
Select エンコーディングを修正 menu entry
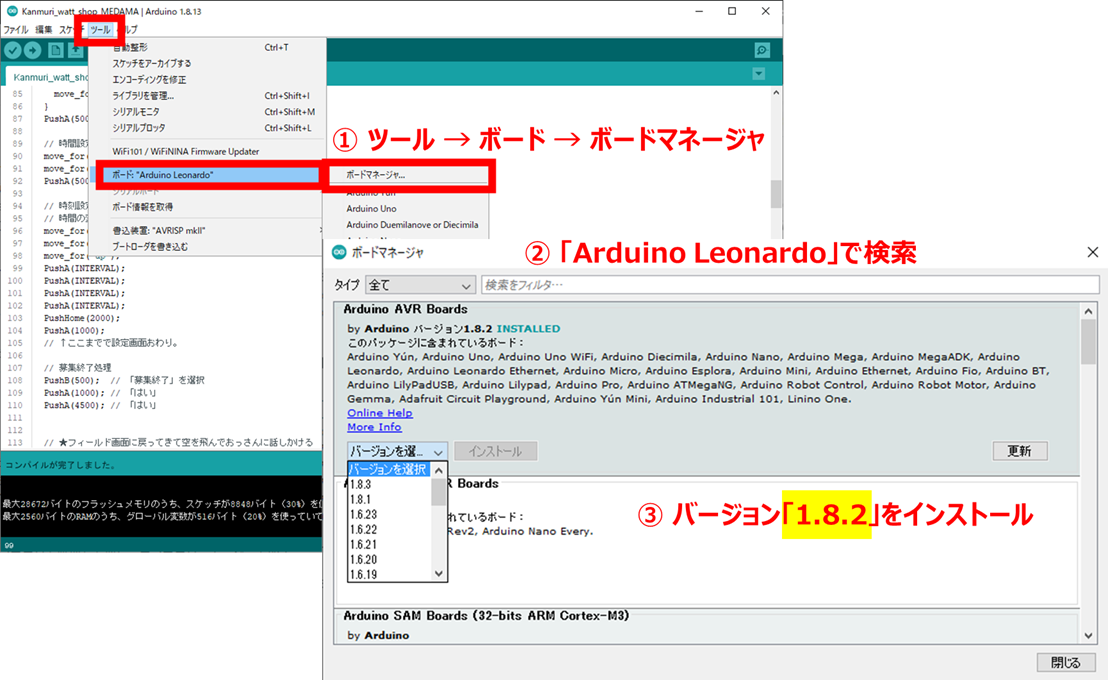207,80
